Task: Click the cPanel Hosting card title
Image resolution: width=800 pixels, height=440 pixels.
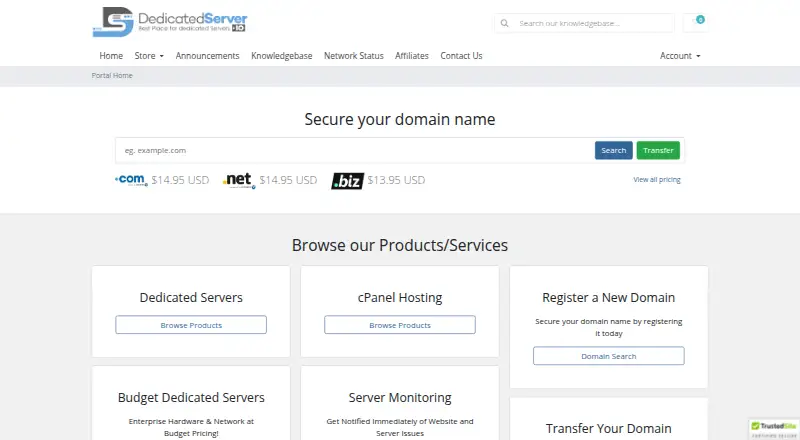Action: (x=400, y=298)
